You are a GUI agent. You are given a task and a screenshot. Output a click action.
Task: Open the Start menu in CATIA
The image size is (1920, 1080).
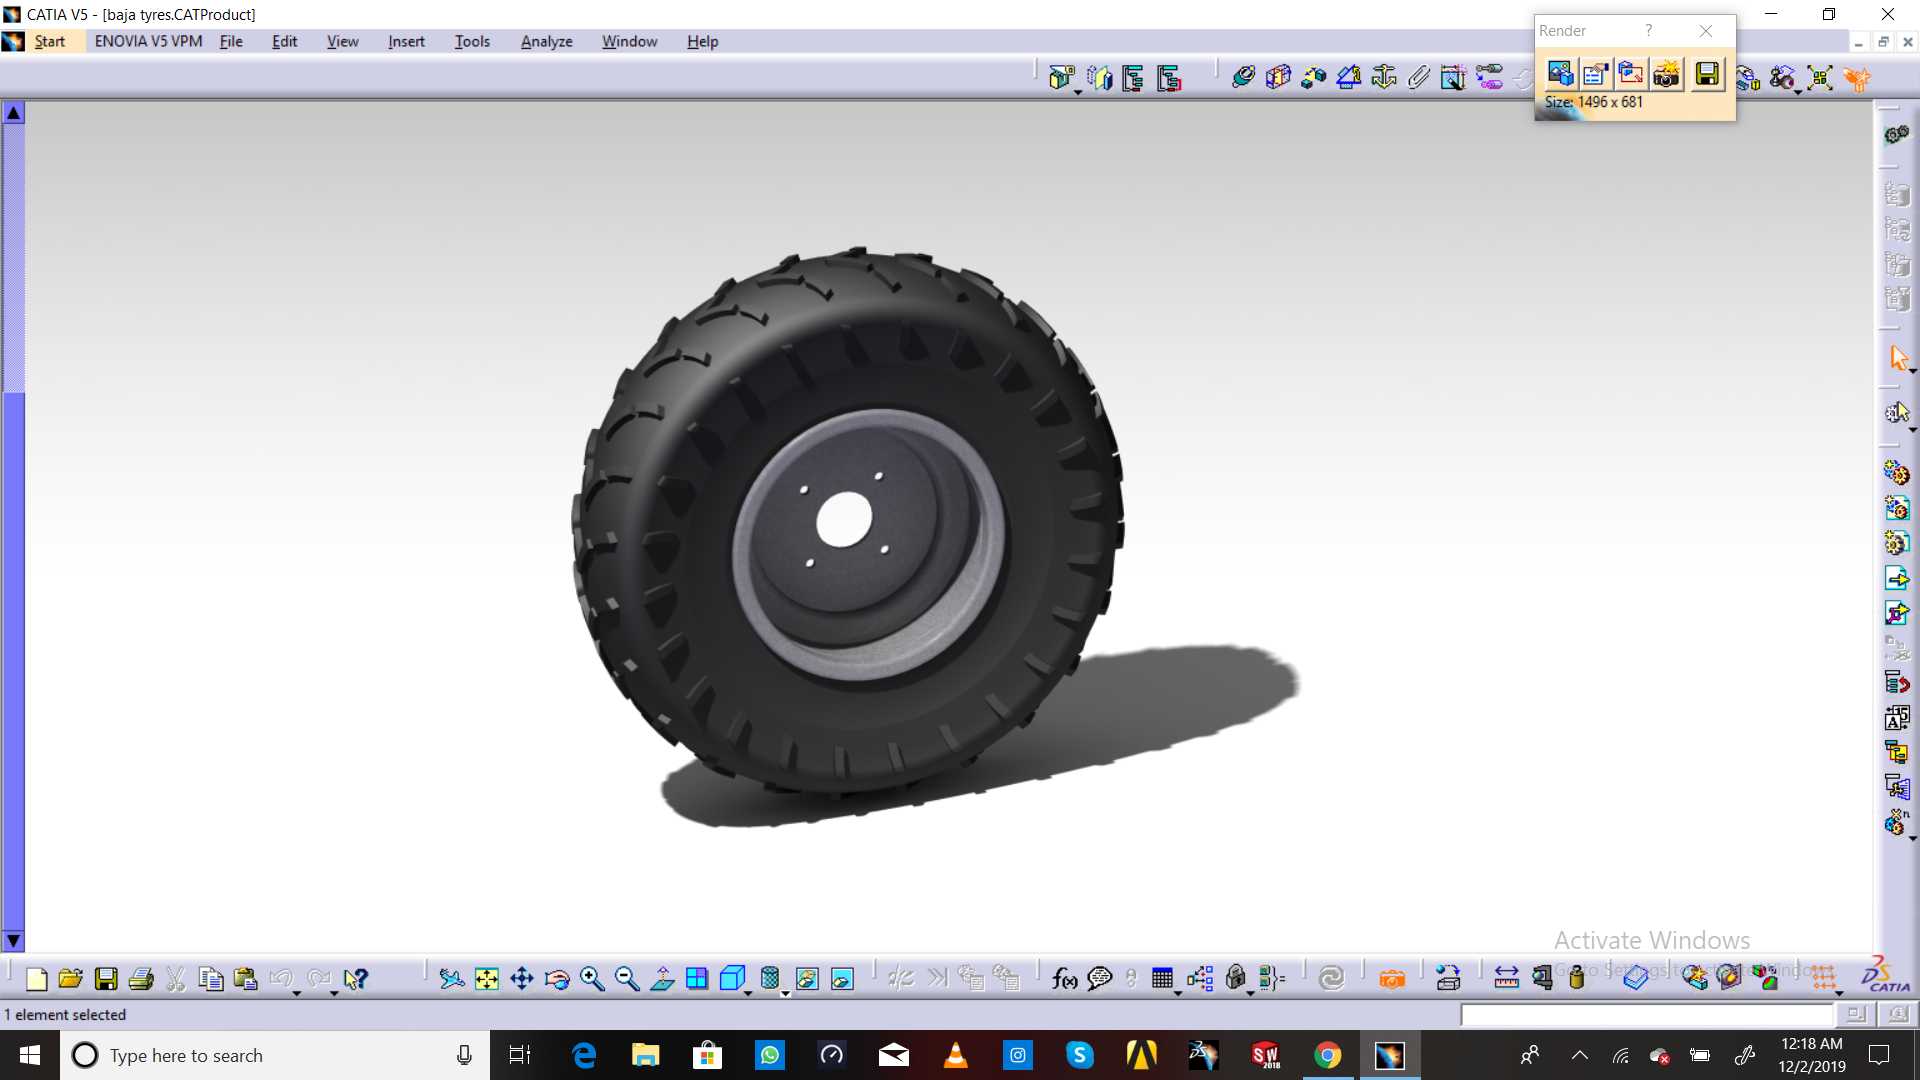click(x=49, y=41)
